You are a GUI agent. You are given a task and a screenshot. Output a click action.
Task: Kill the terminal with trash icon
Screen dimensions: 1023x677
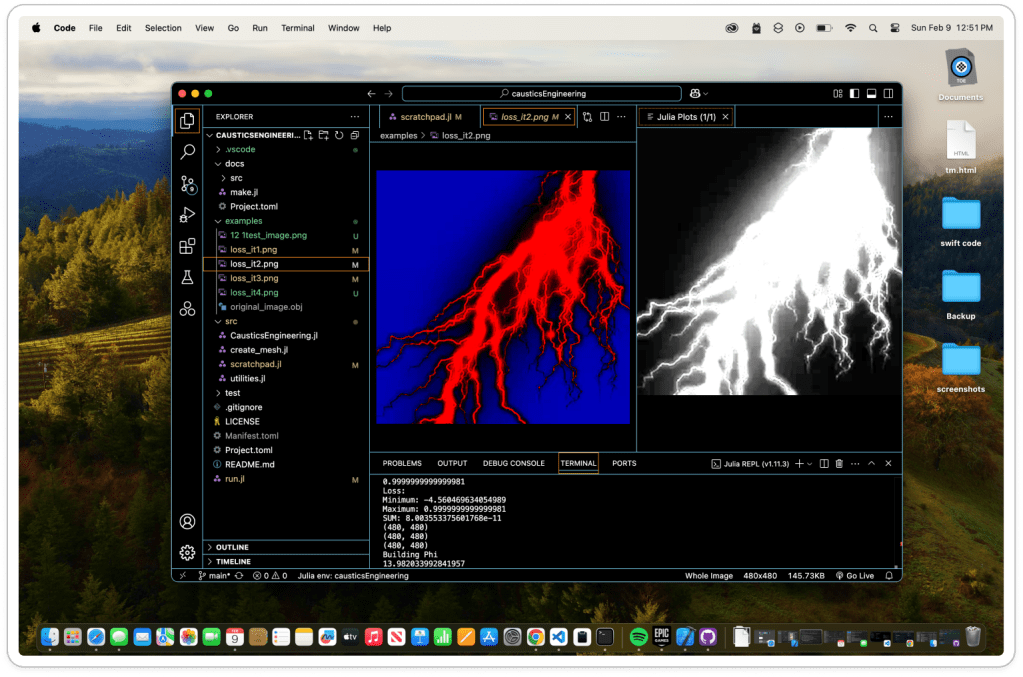point(839,464)
